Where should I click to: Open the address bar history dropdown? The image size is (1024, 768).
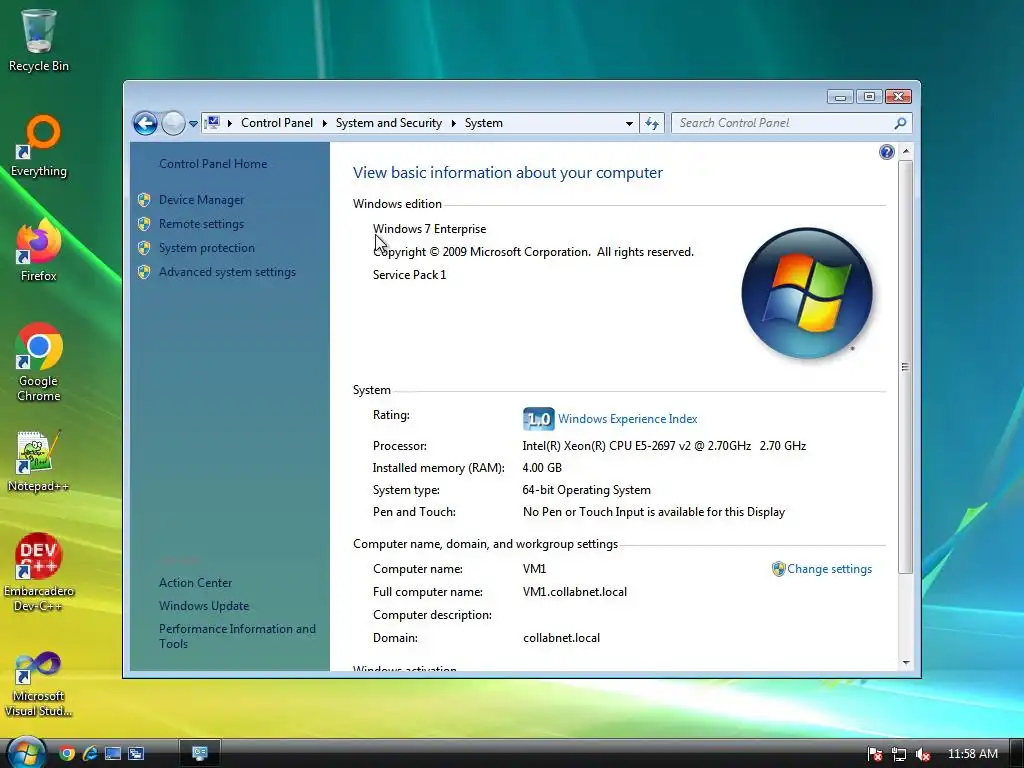coord(629,123)
